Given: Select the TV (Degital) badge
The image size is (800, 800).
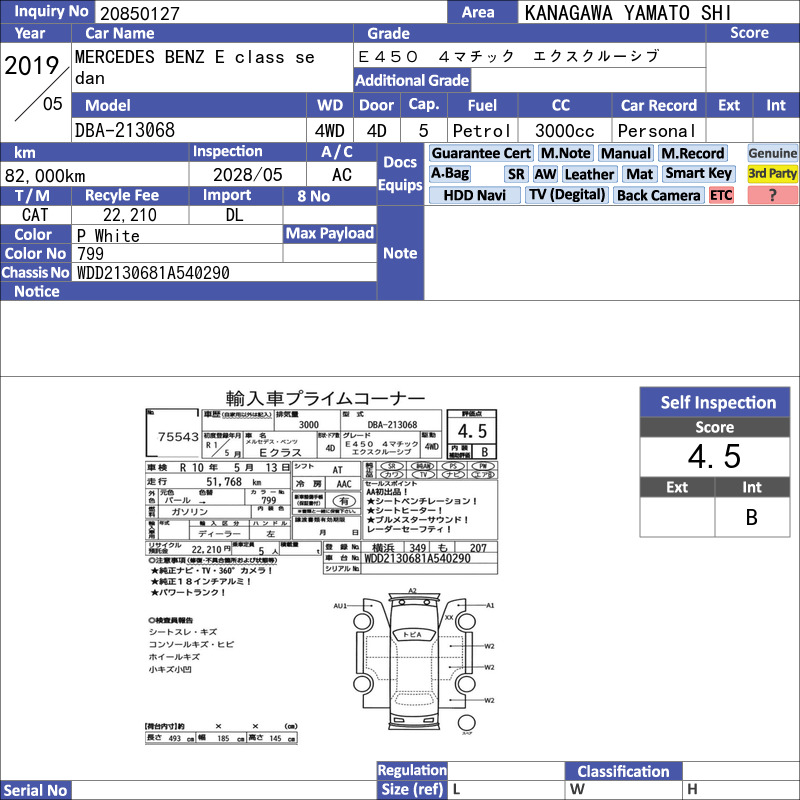Looking at the screenshot, I should pyautogui.click(x=567, y=195).
